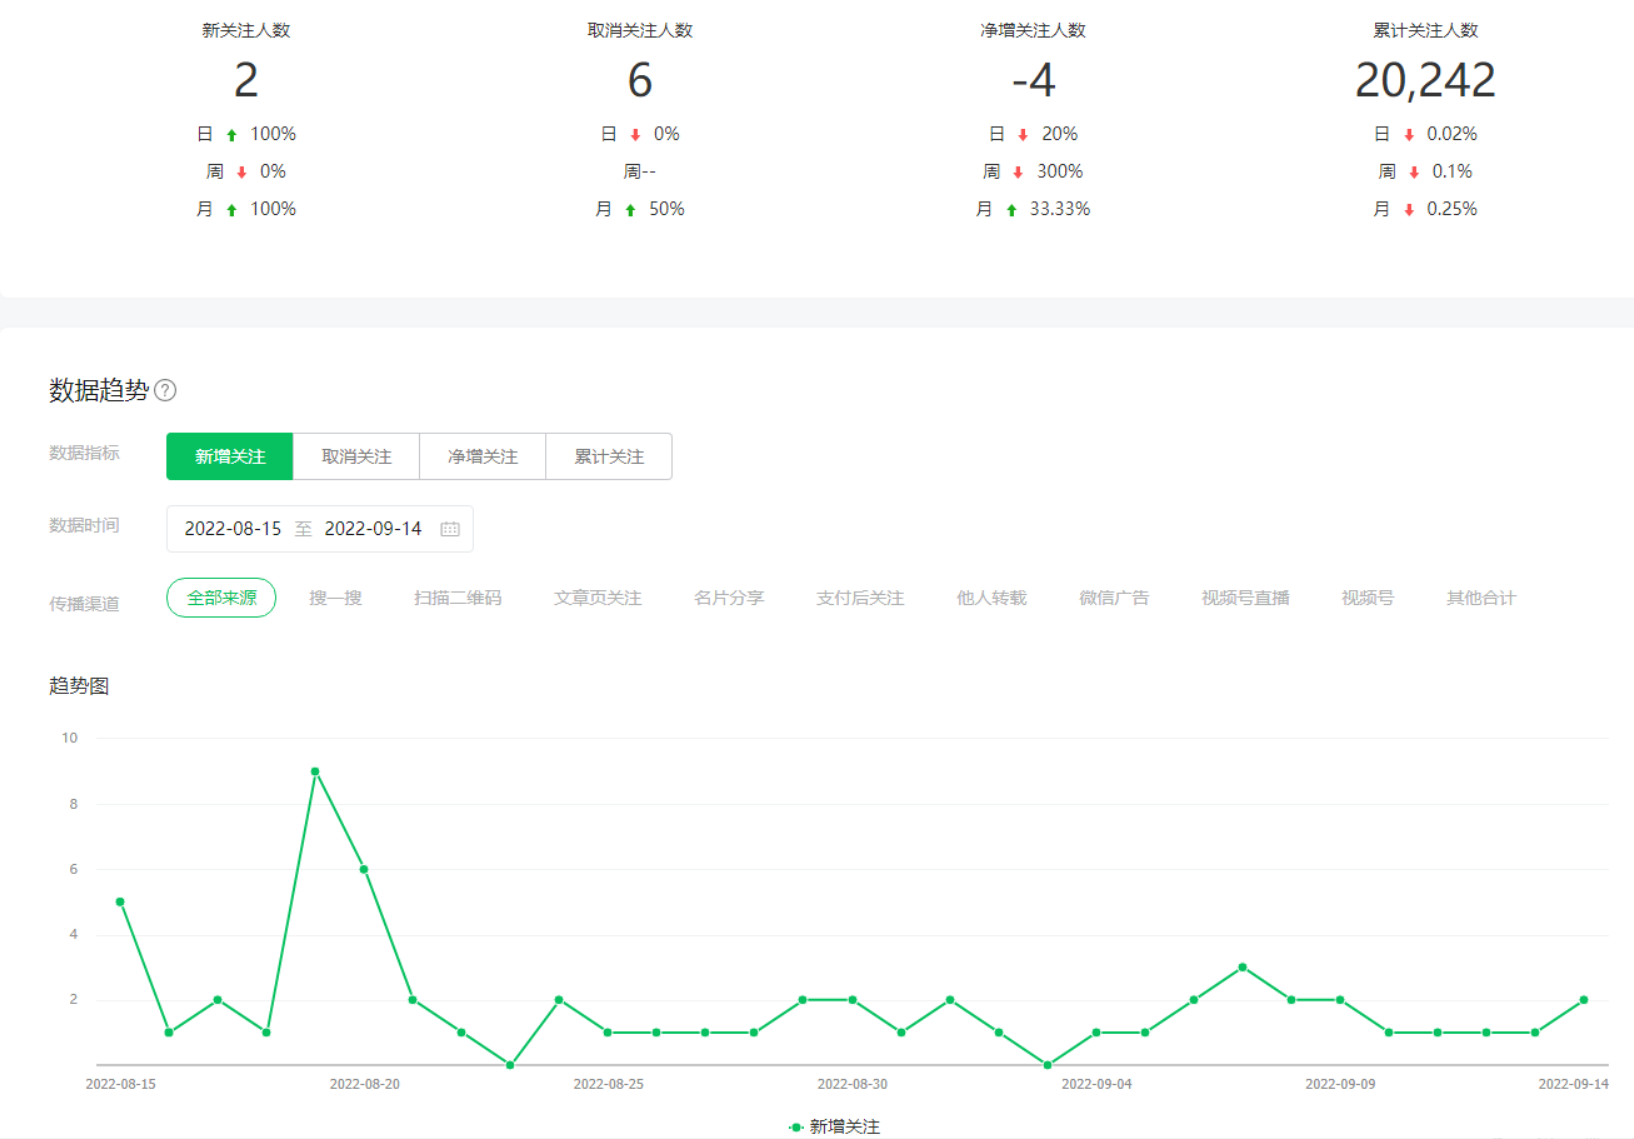Screen dimensions: 1634x1139
Task: Filter by 其他合计 channel
Action: (1481, 598)
